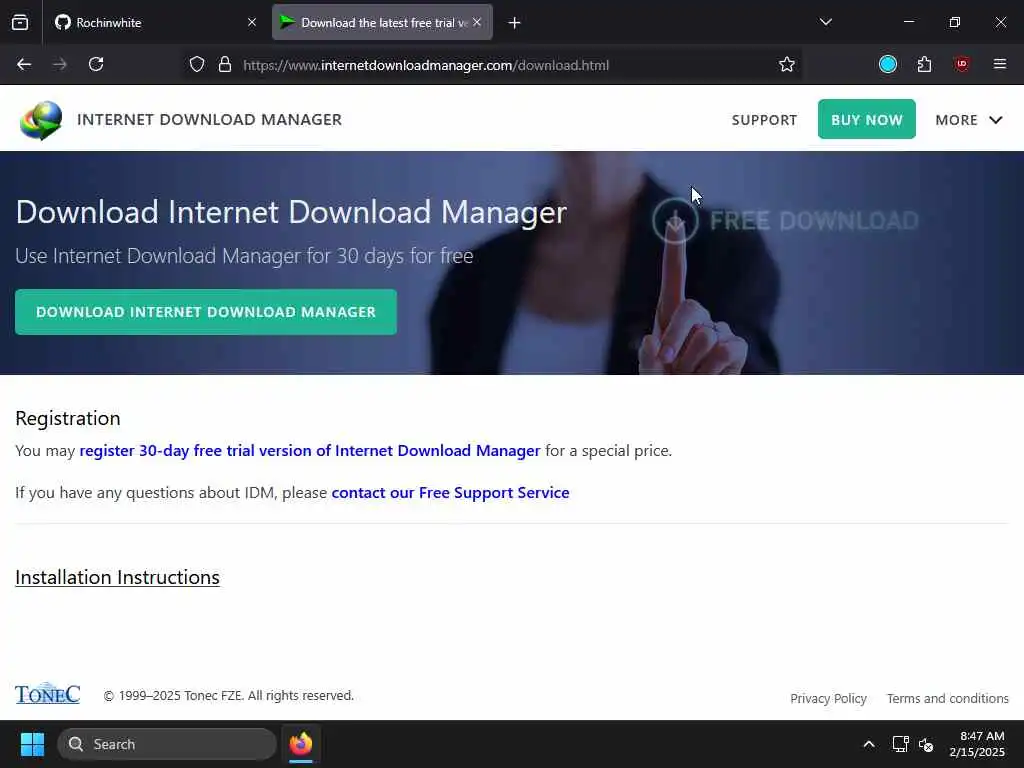1024x768 pixels.
Task: Expand the MORE dropdown menu
Action: click(968, 120)
